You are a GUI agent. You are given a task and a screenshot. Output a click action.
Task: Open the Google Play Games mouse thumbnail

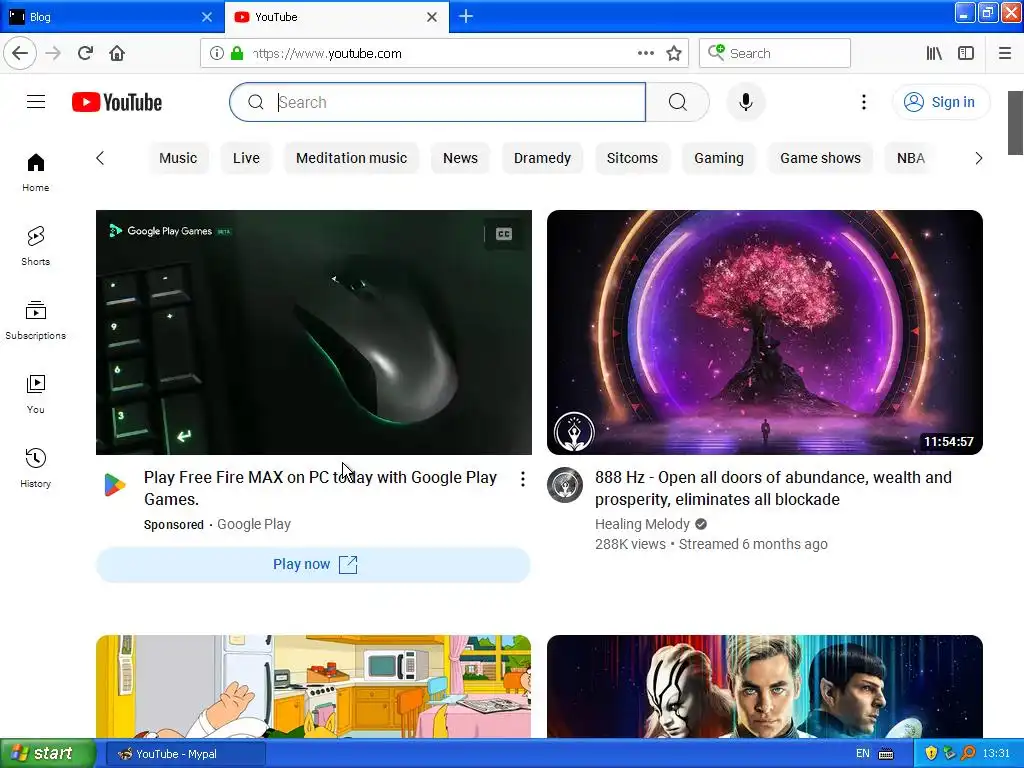point(313,332)
